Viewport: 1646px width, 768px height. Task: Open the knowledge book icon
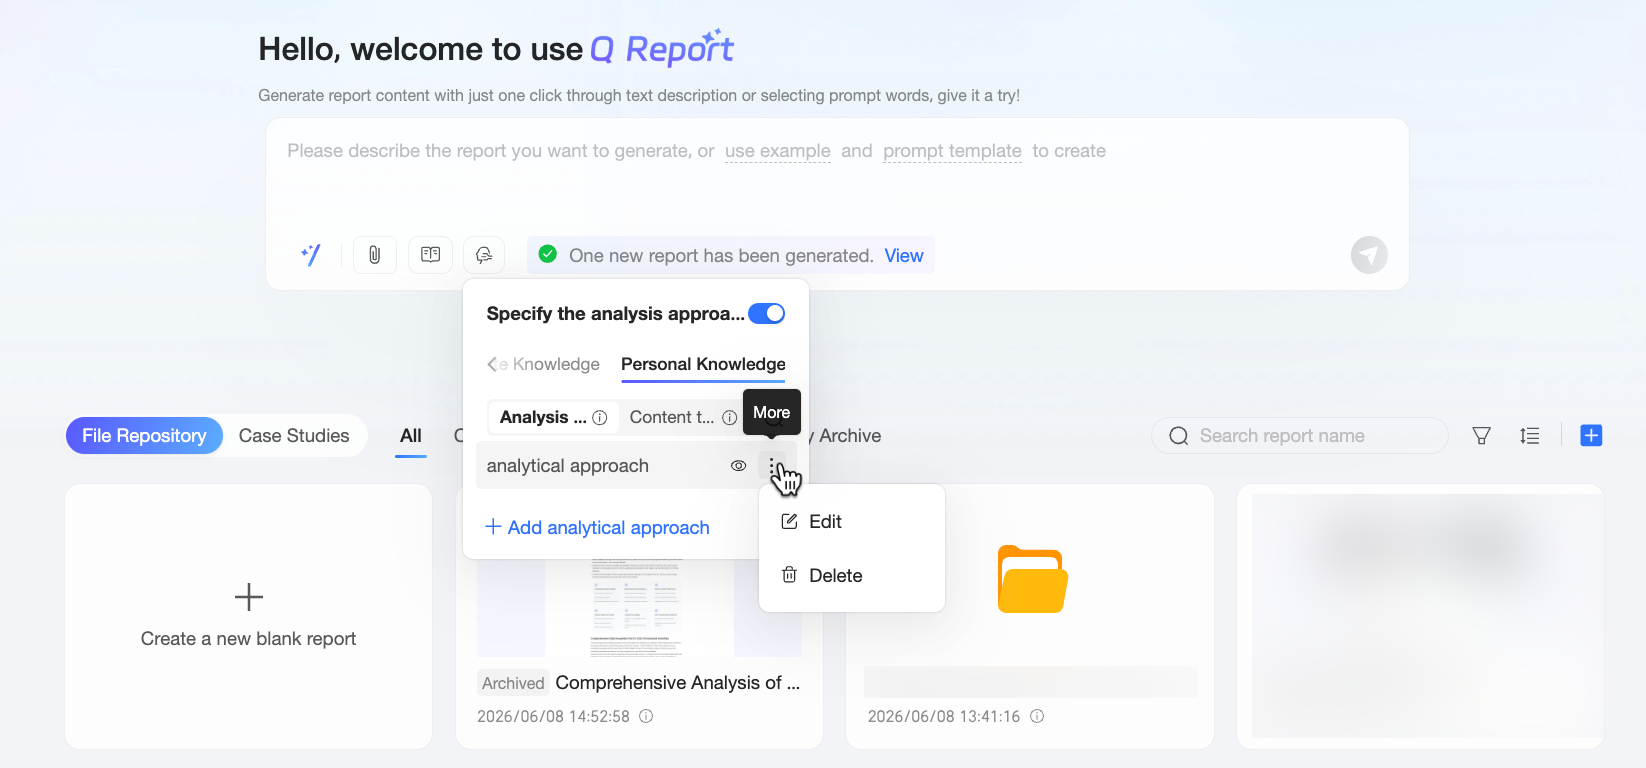430,255
